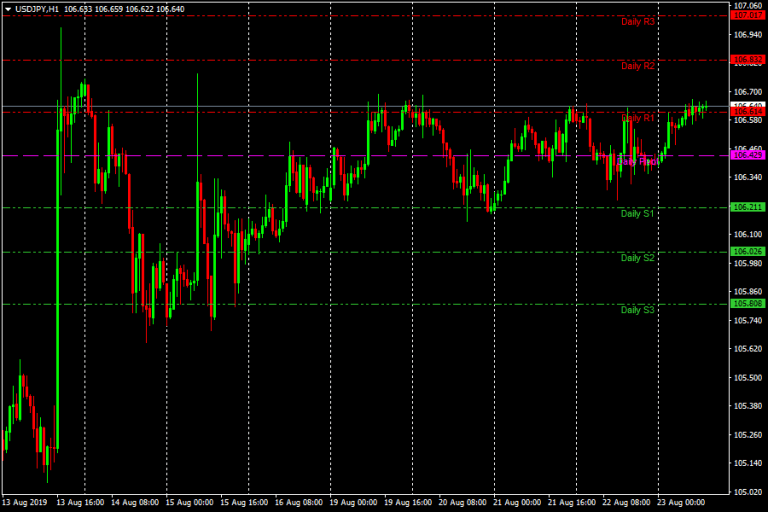This screenshot has width=768, height=512.
Task: Select the Daily R3 line label
Action: (x=637, y=21)
